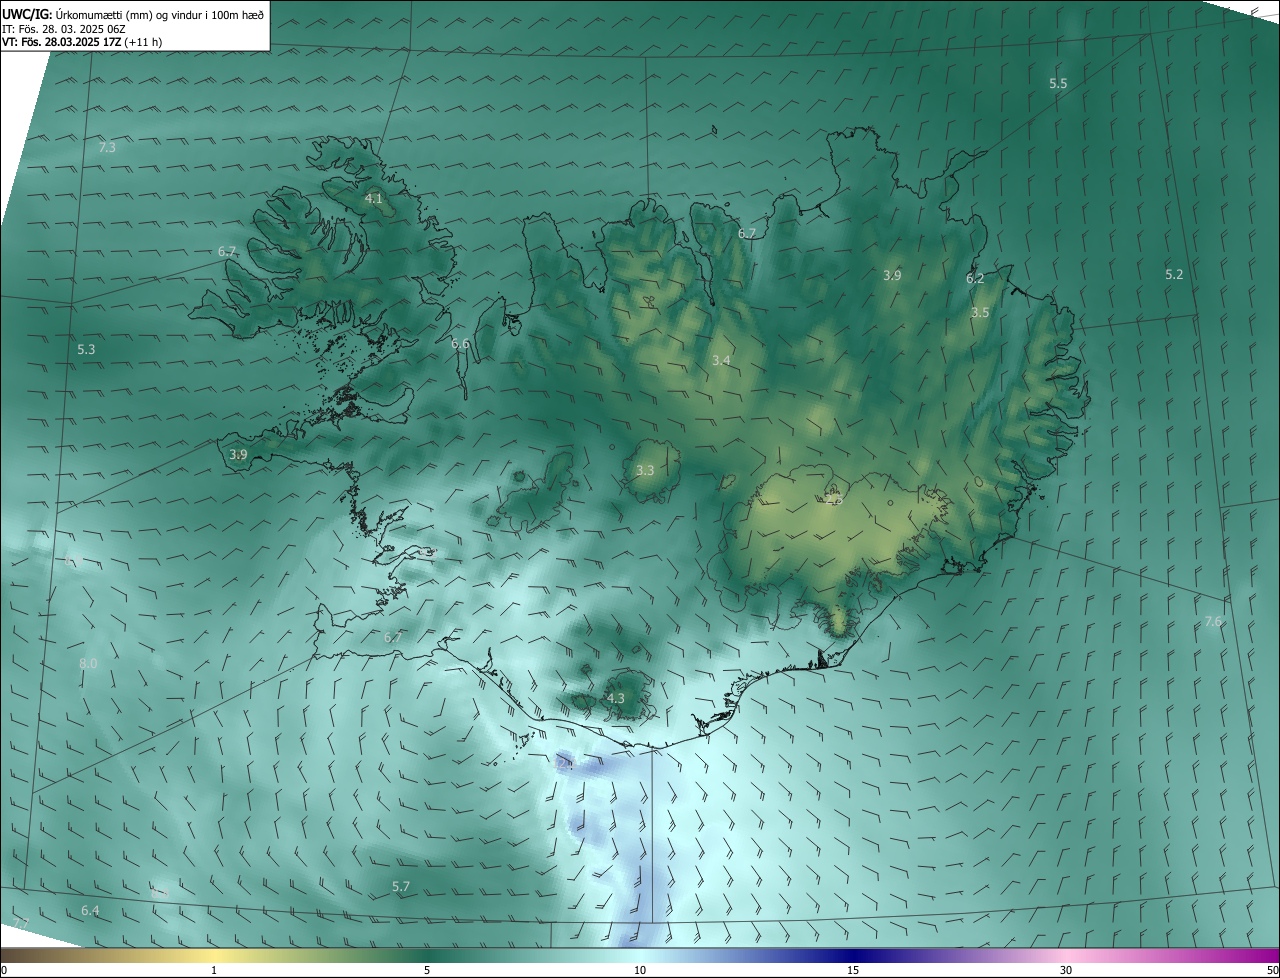
Task: Click the 5.5 value on the map
Action: [1058, 84]
